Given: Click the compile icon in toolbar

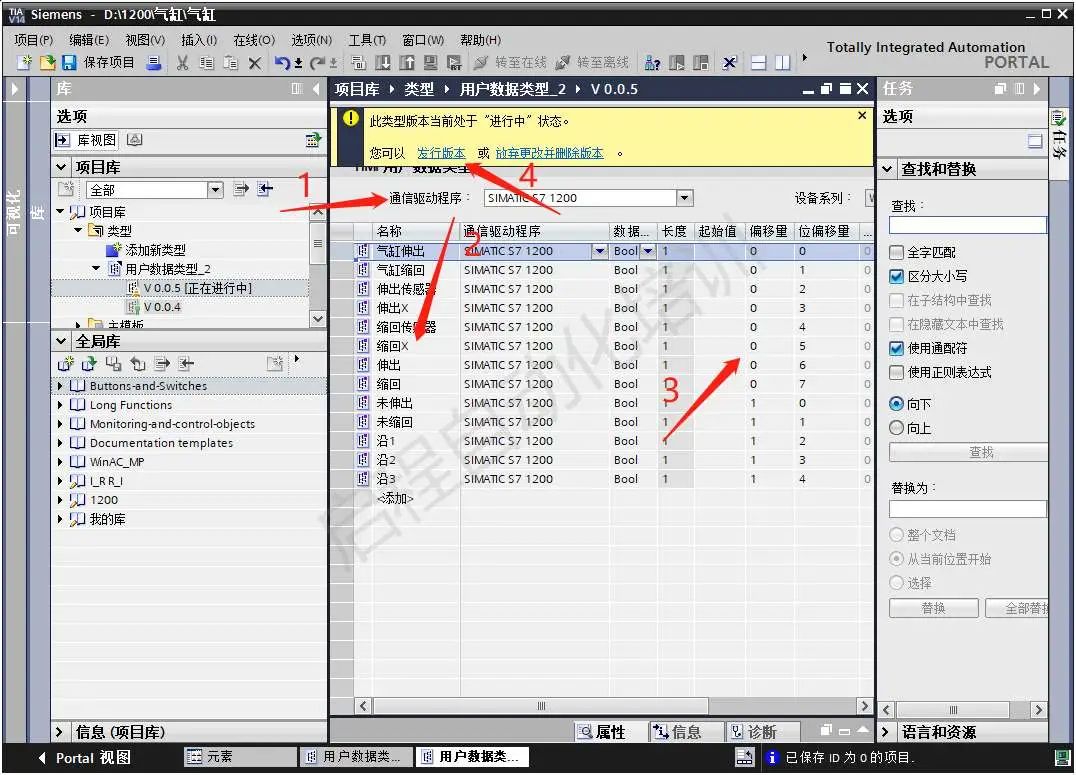Looking at the screenshot, I should point(358,62).
